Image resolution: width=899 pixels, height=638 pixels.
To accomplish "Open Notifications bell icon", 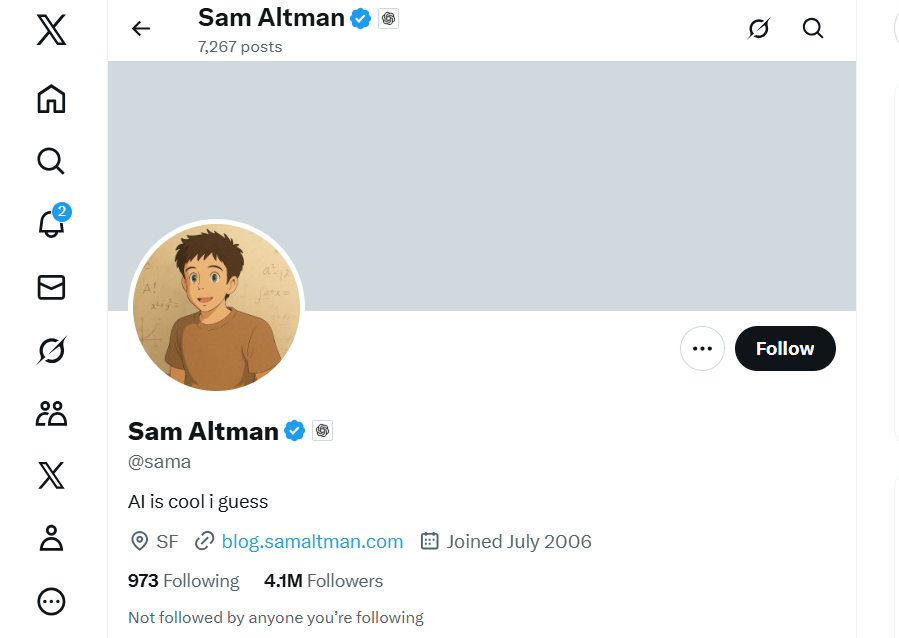I will point(51,224).
